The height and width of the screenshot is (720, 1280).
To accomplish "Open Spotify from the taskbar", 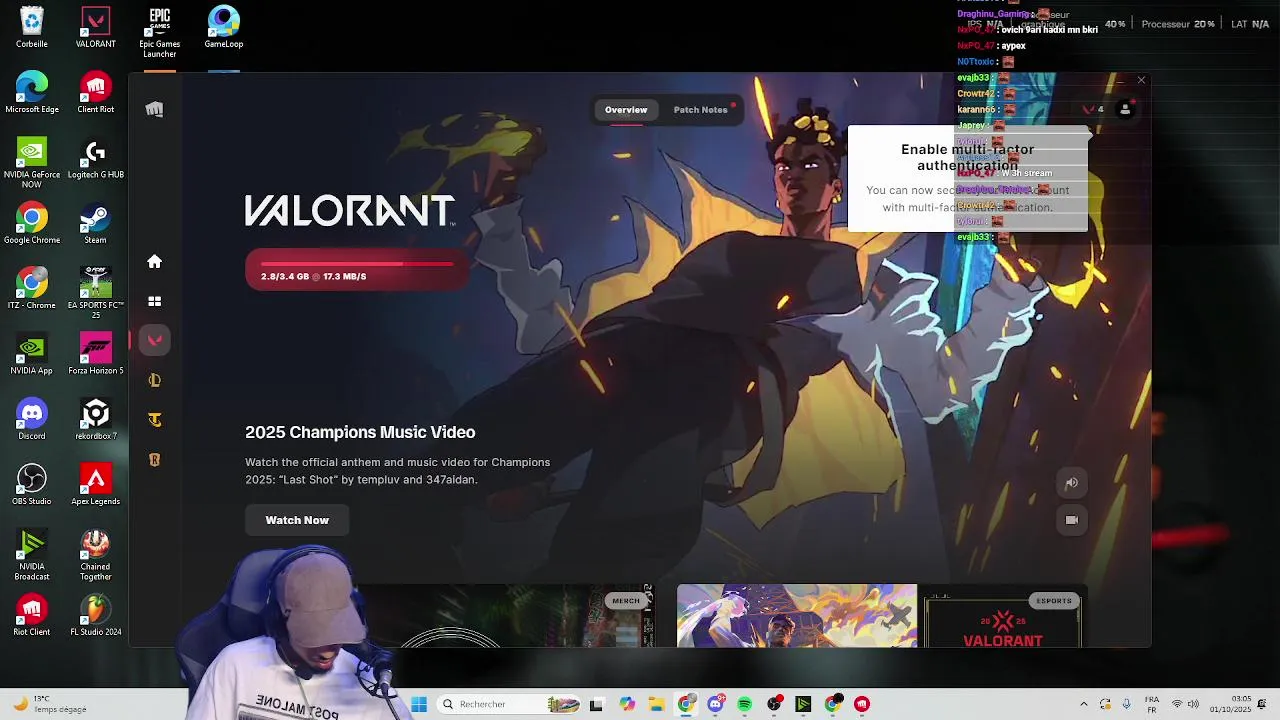I will [744, 704].
